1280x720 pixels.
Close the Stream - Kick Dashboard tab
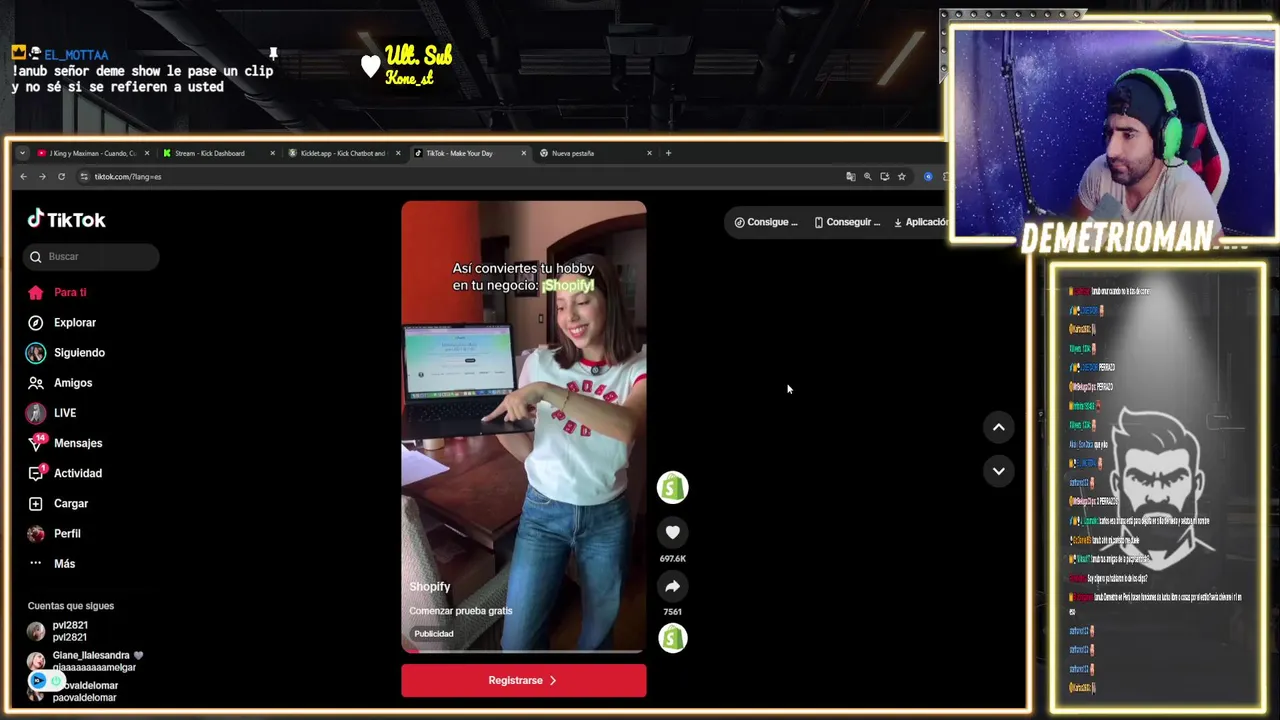point(272,153)
